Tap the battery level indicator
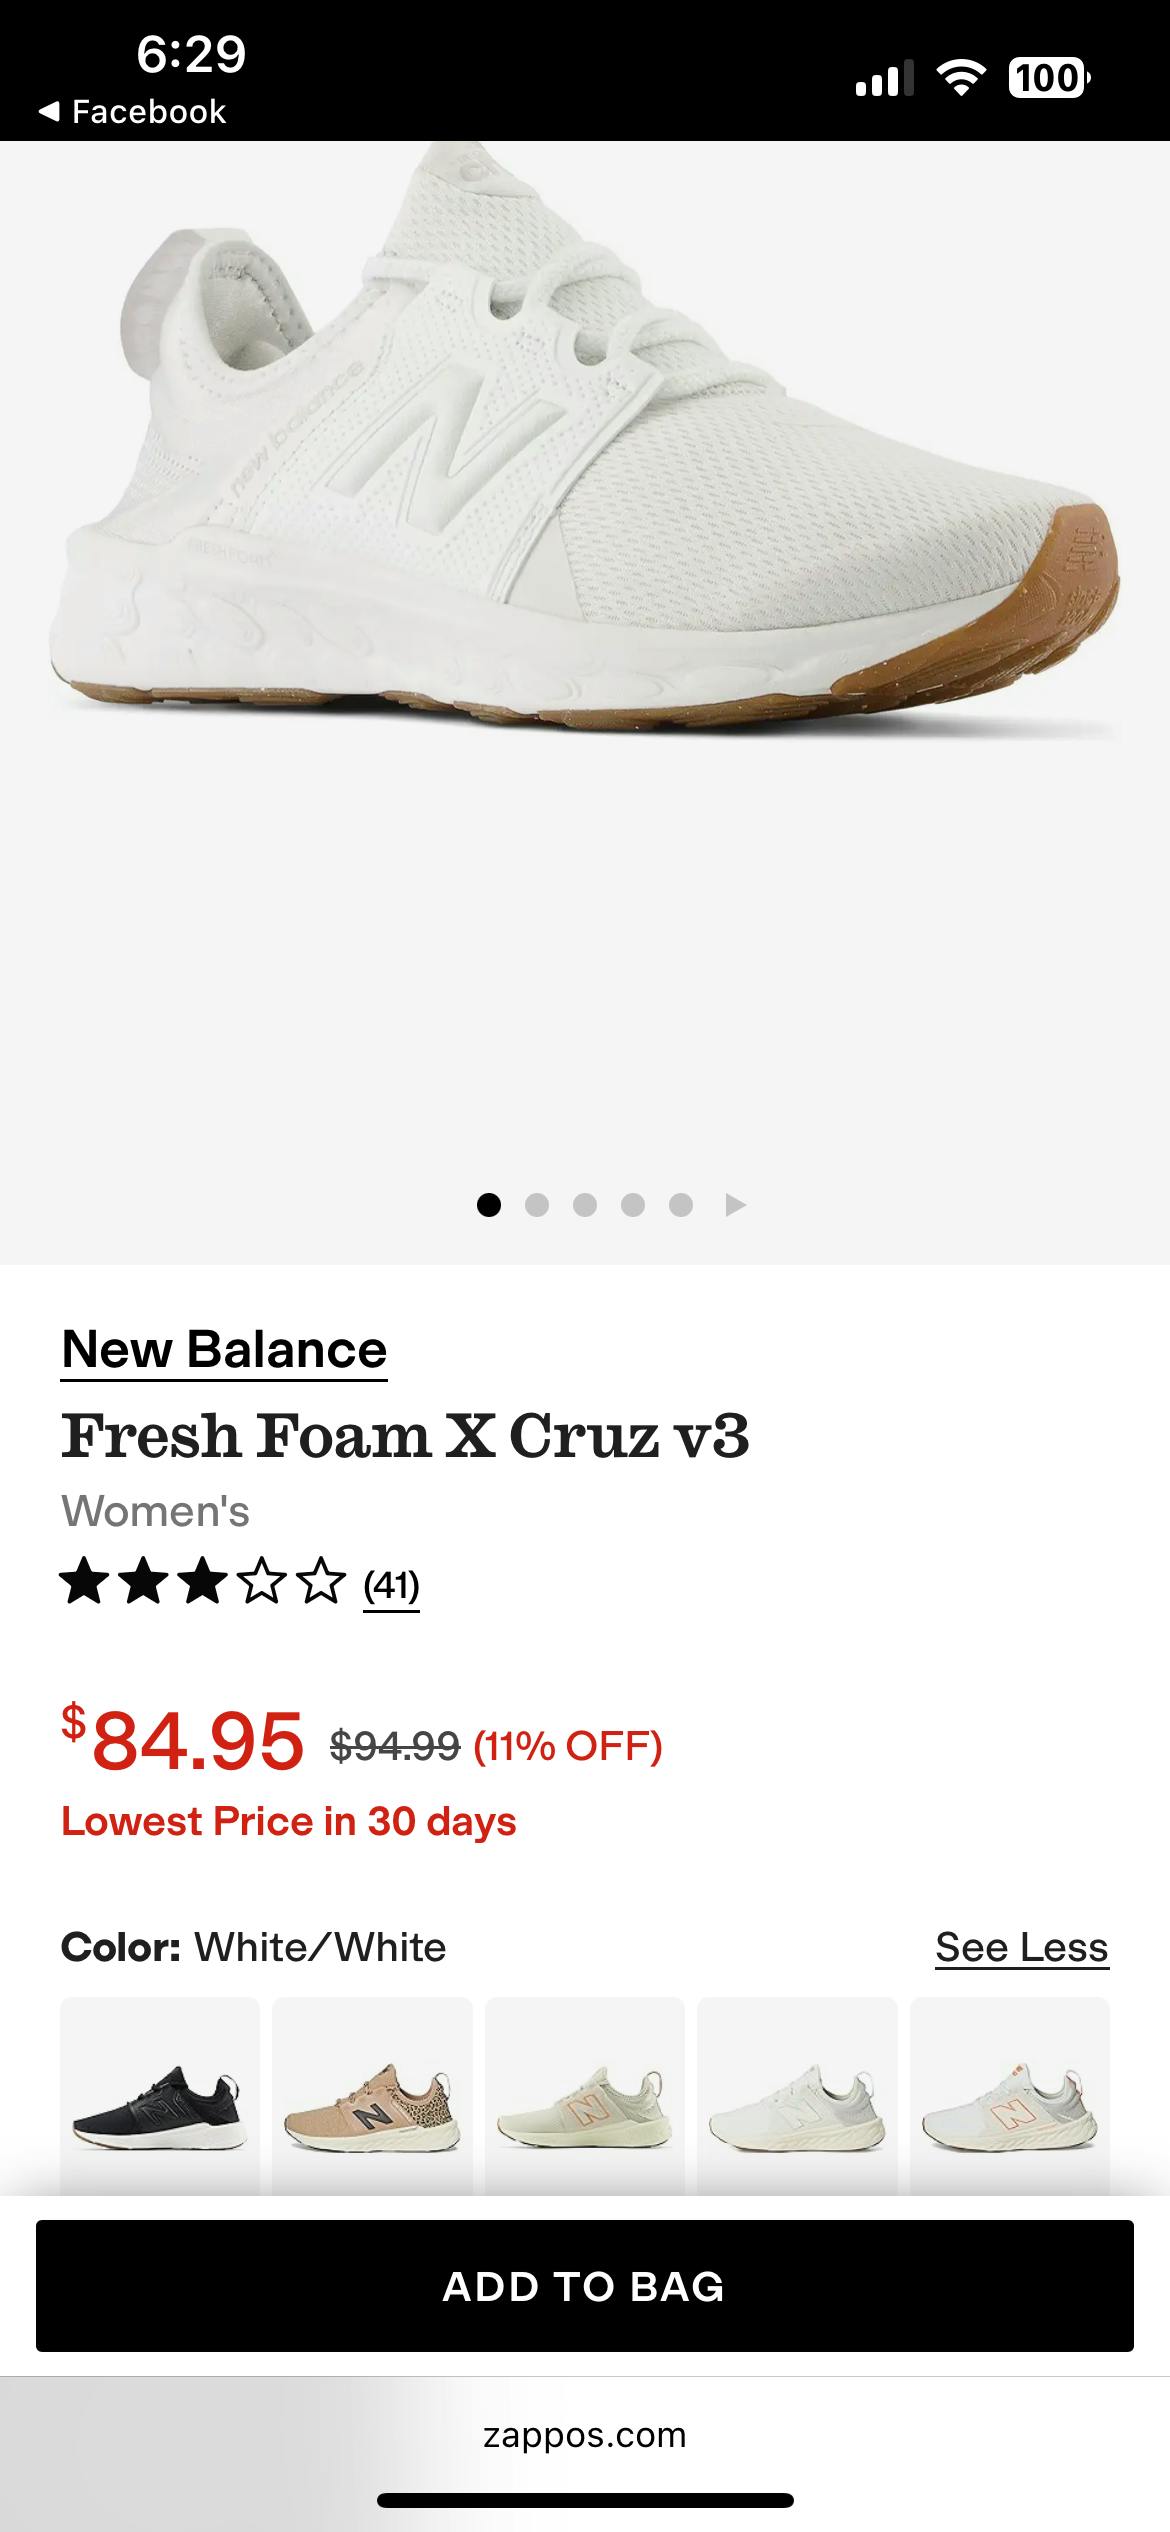 (x=1049, y=78)
